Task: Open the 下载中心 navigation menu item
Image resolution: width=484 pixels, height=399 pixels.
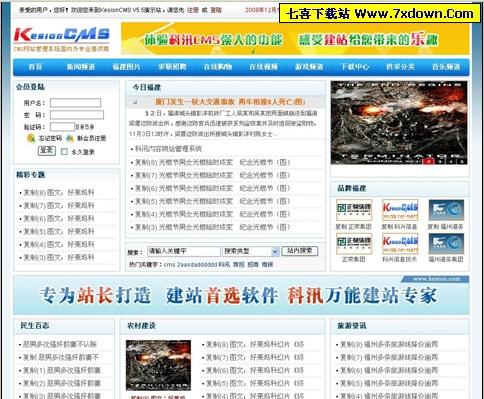Action: tap(355, 67)
